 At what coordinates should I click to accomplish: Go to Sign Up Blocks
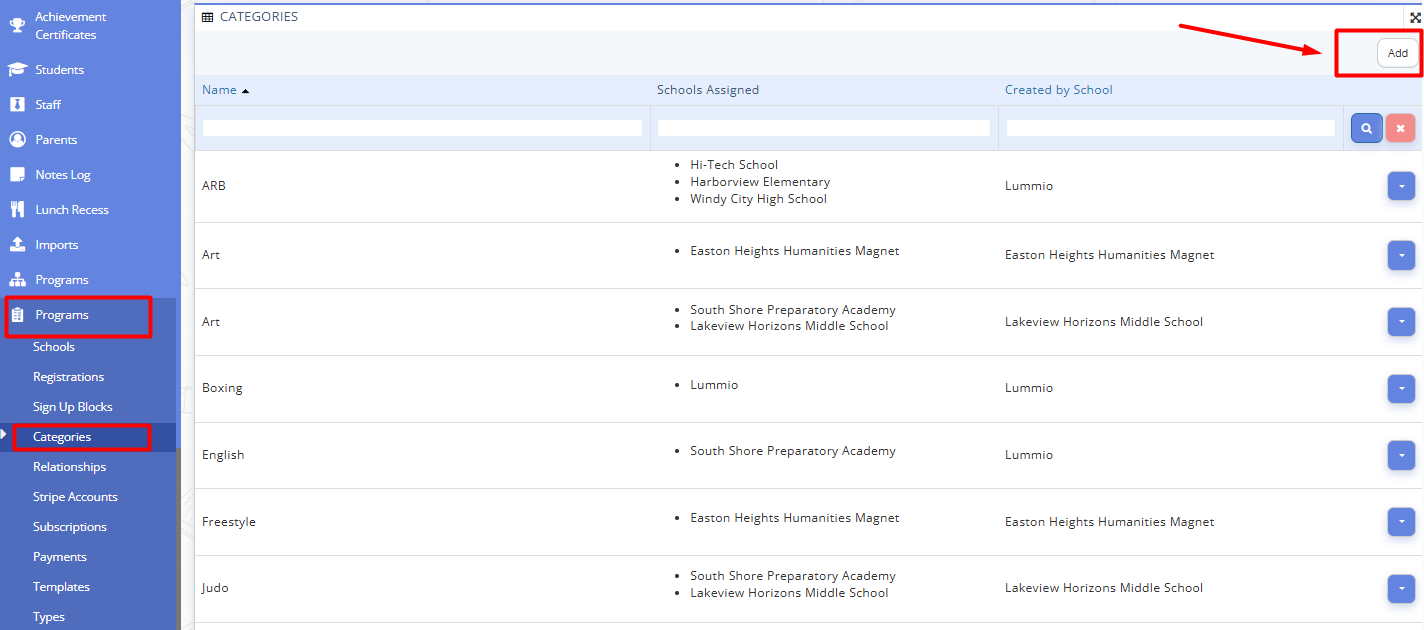click(x=72, y=407)
